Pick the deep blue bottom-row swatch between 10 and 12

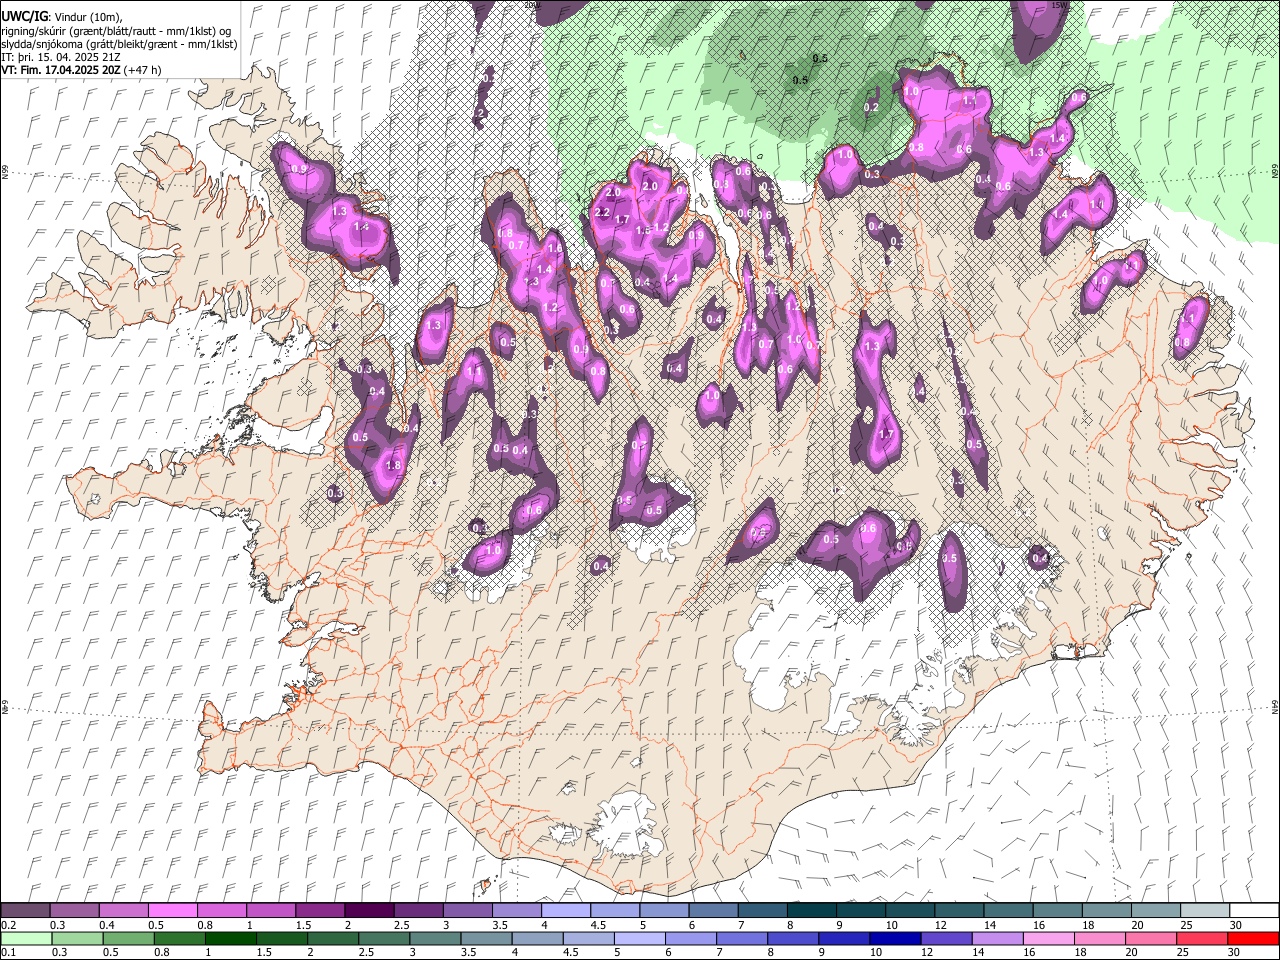(x=895, y=938)
